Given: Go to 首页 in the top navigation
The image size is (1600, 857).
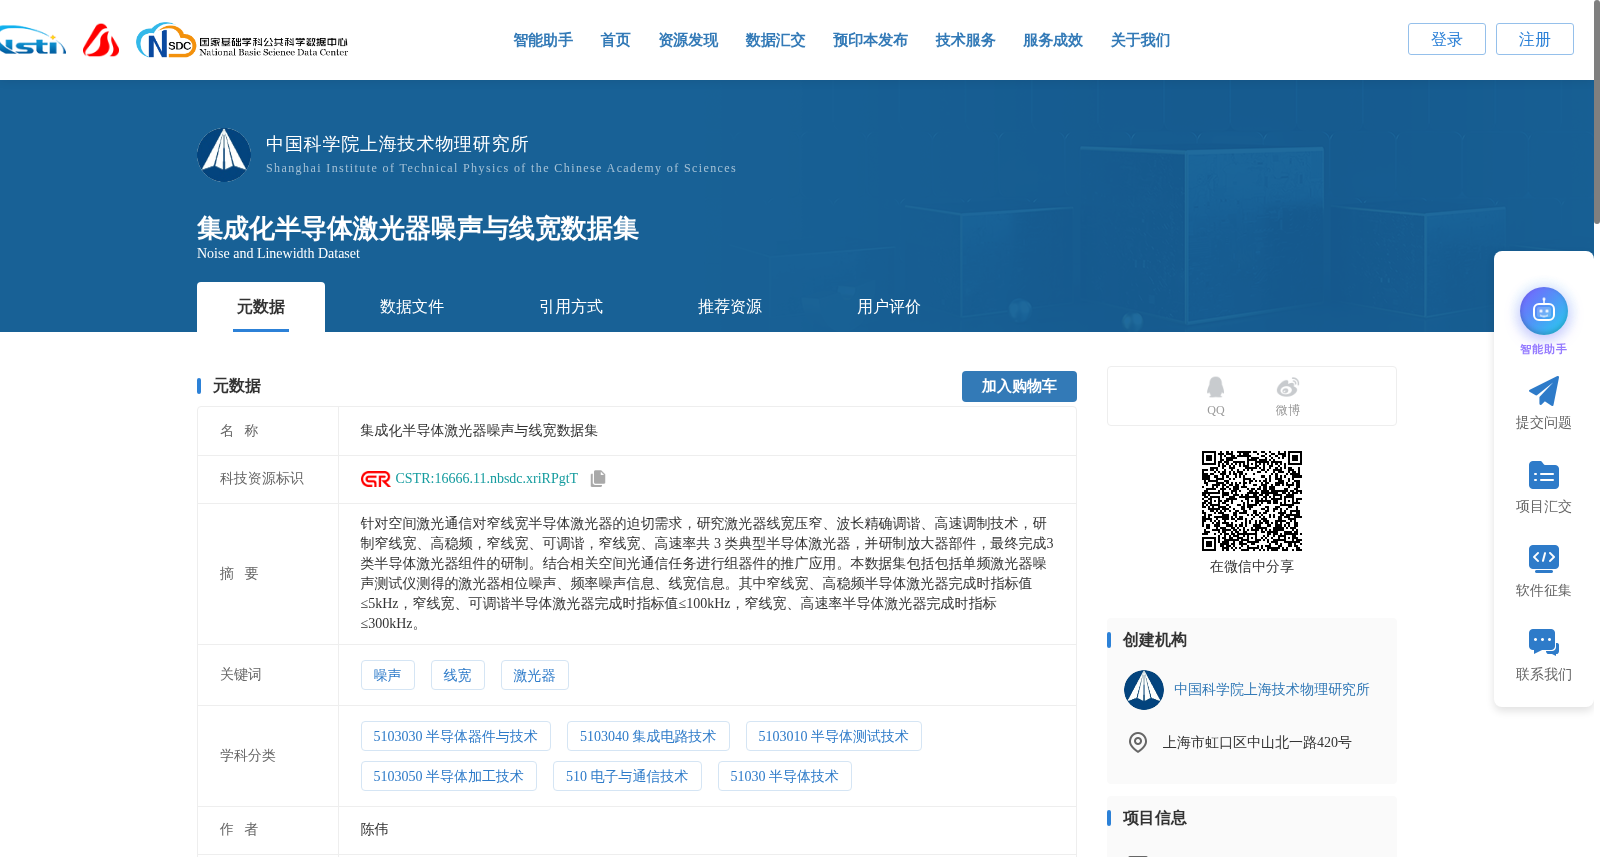Looking at the screenshot, I should click(615, 40).
